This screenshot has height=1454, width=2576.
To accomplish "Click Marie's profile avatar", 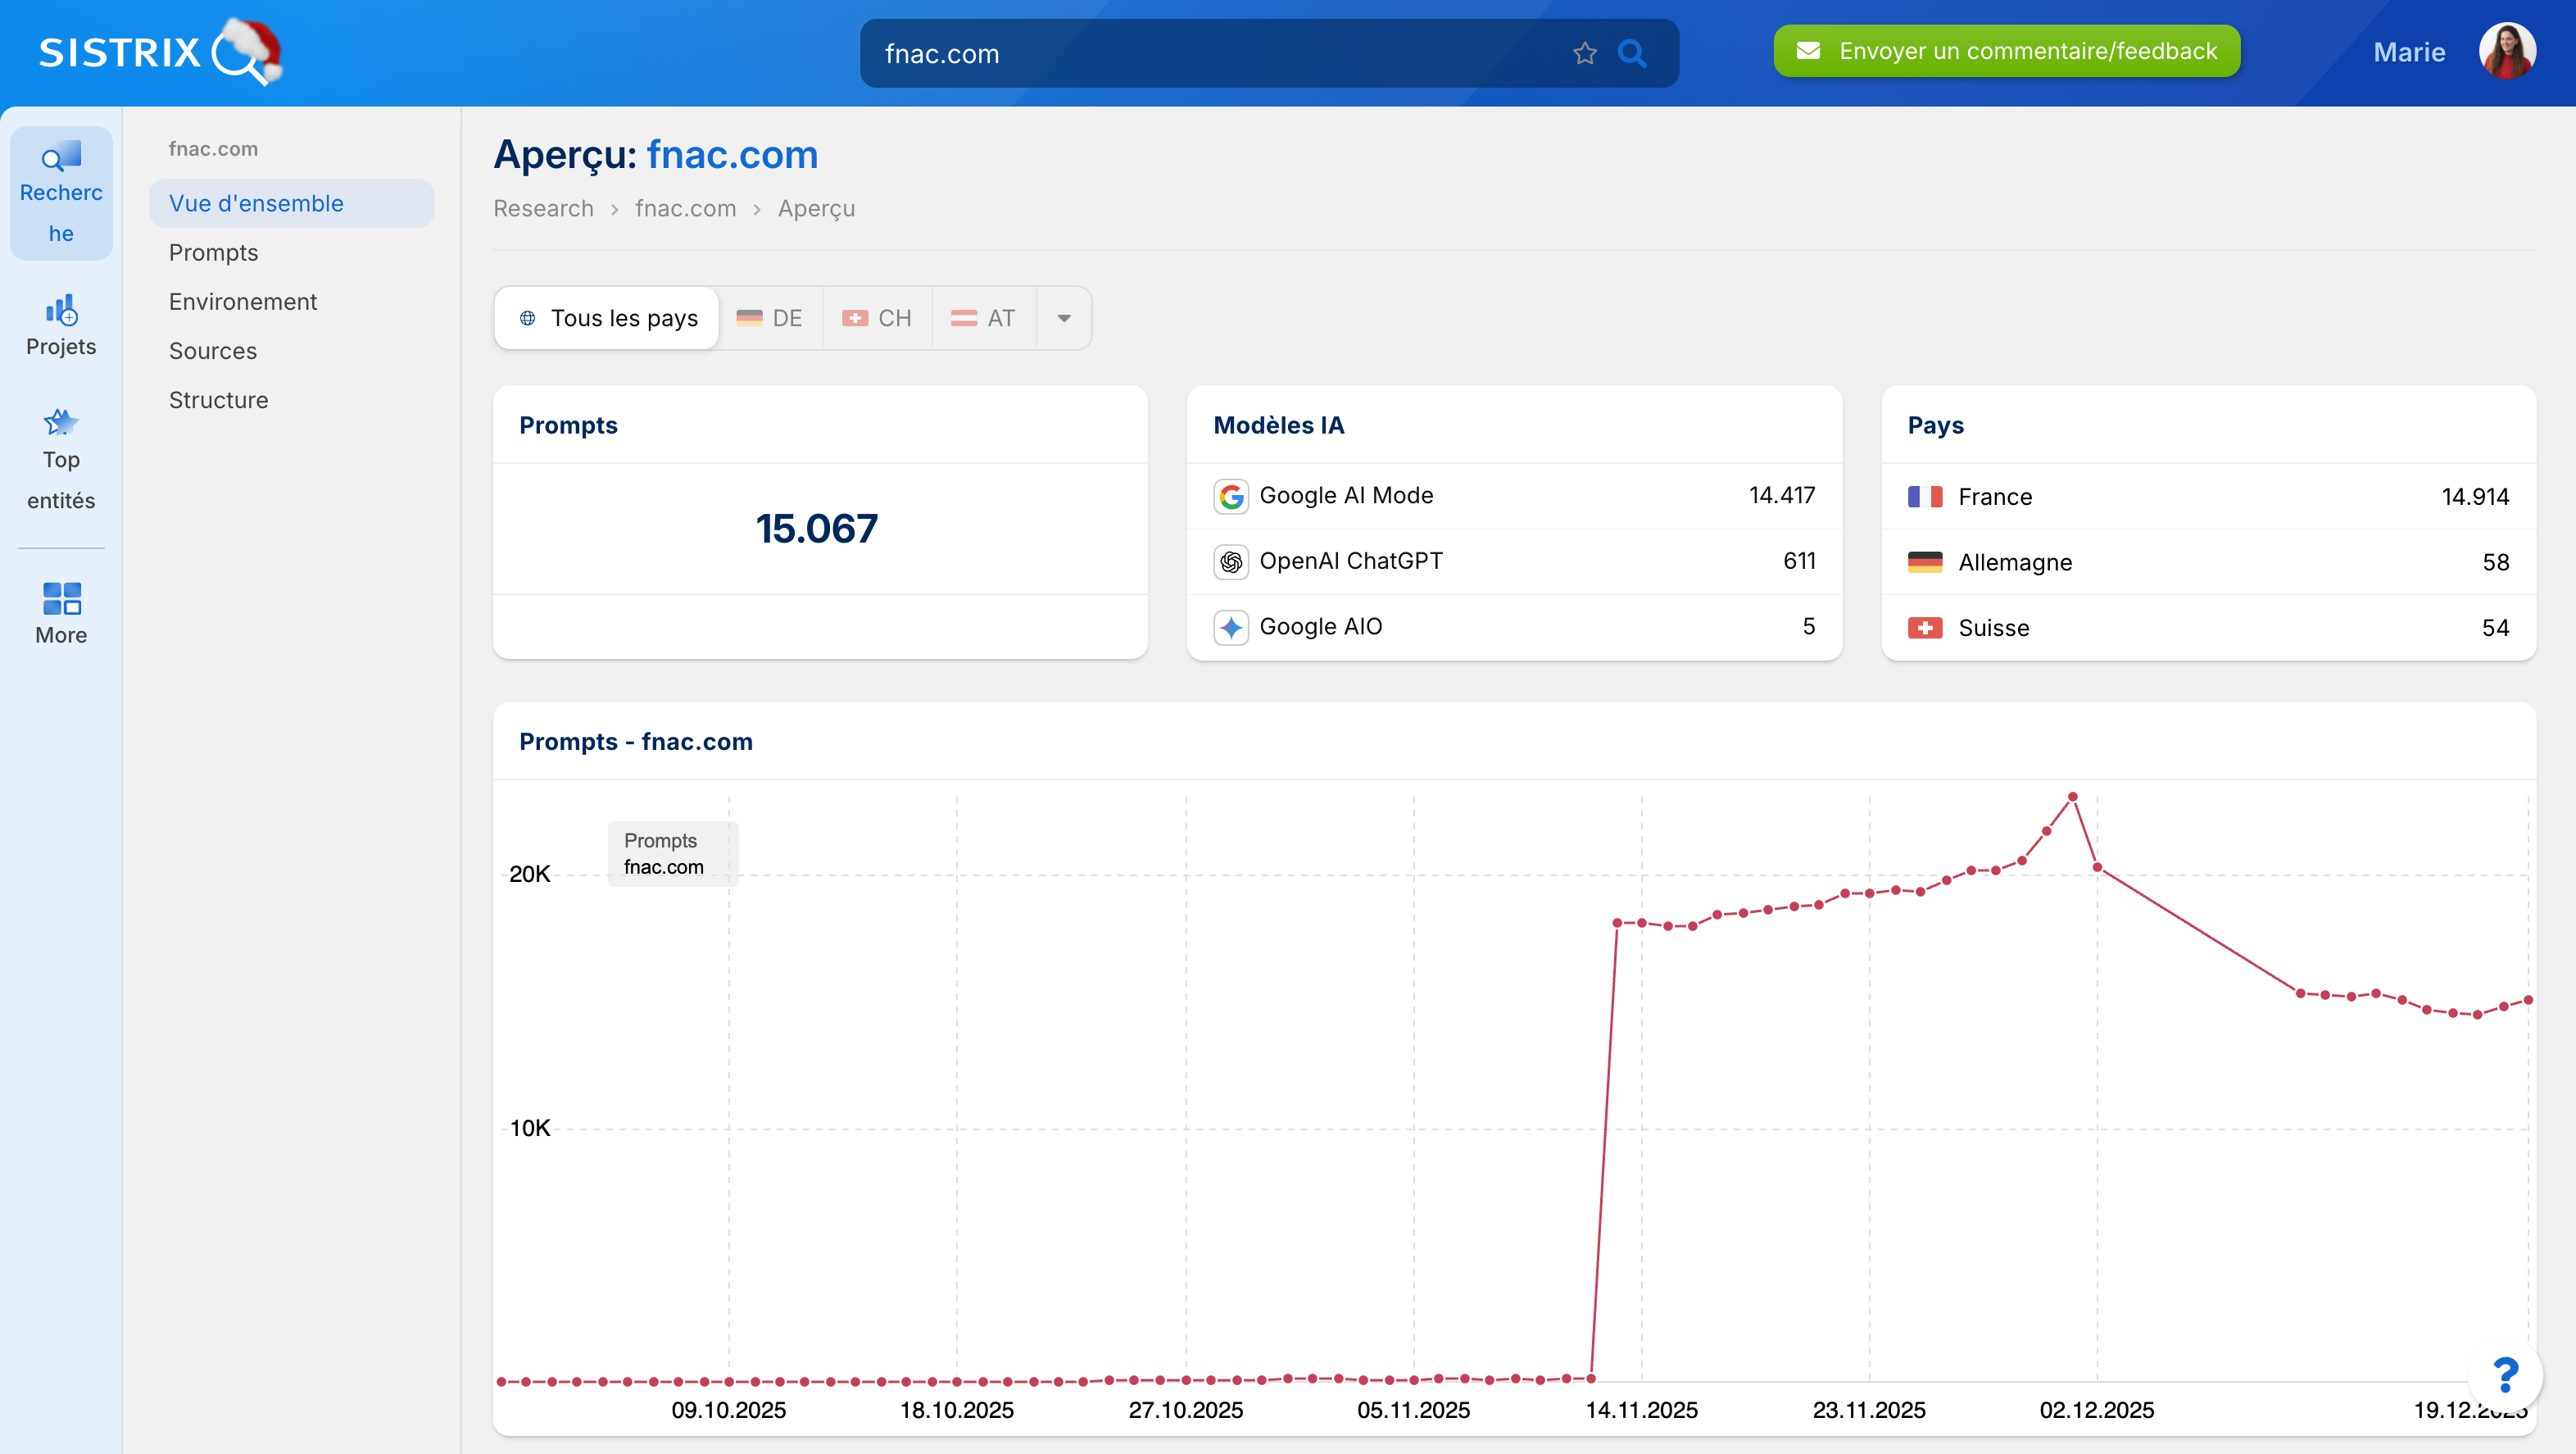I will (2506, 52).
